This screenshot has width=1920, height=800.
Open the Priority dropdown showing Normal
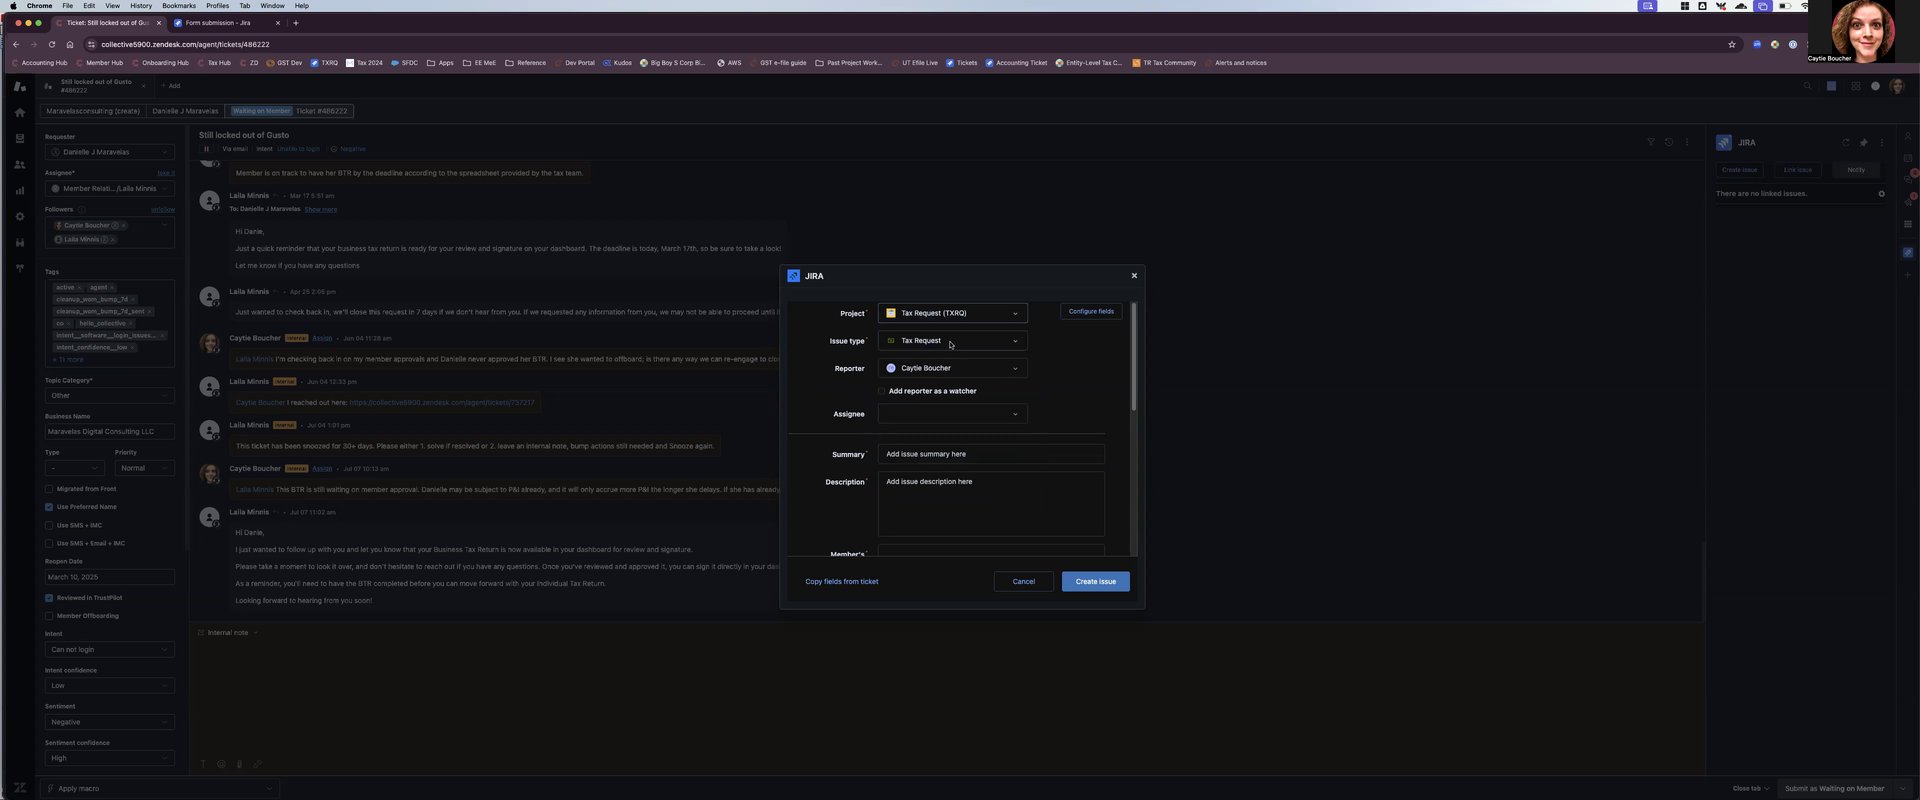[x=145, y=468]
